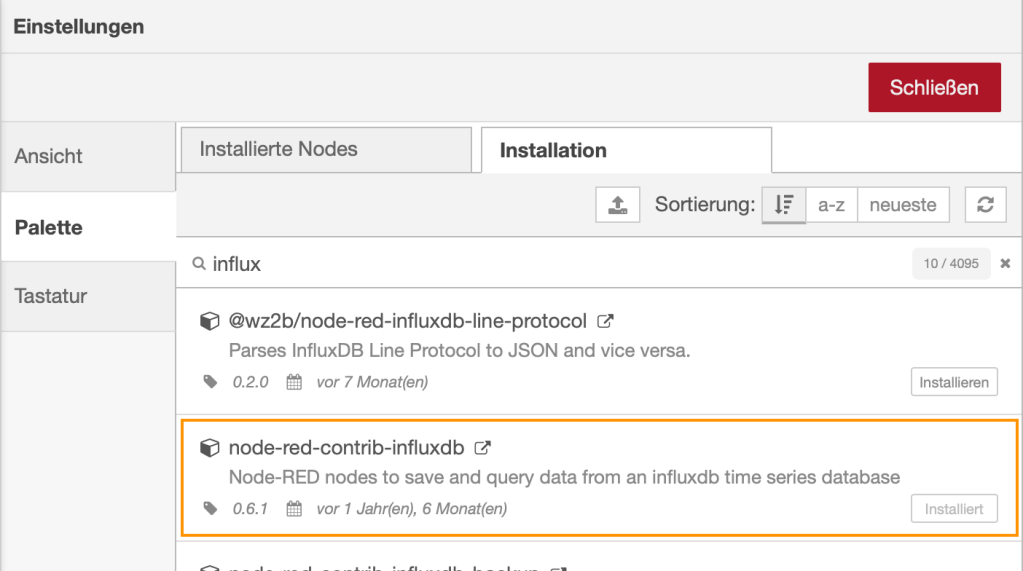Click the upload module icon button

point(617,205)
